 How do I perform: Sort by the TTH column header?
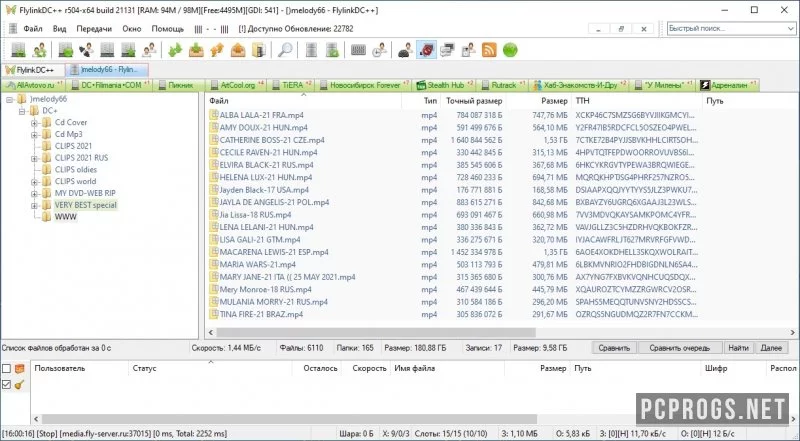pyautogui.click(x=637, y=101)
